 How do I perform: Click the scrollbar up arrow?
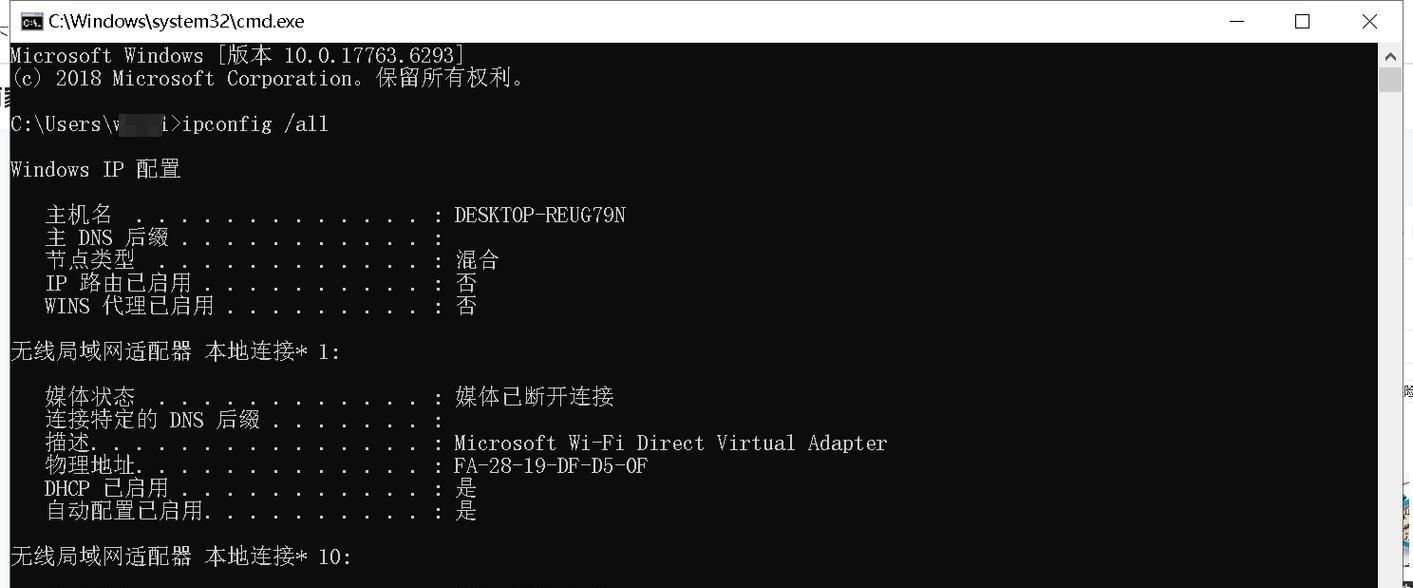(x=1390, y=55)
